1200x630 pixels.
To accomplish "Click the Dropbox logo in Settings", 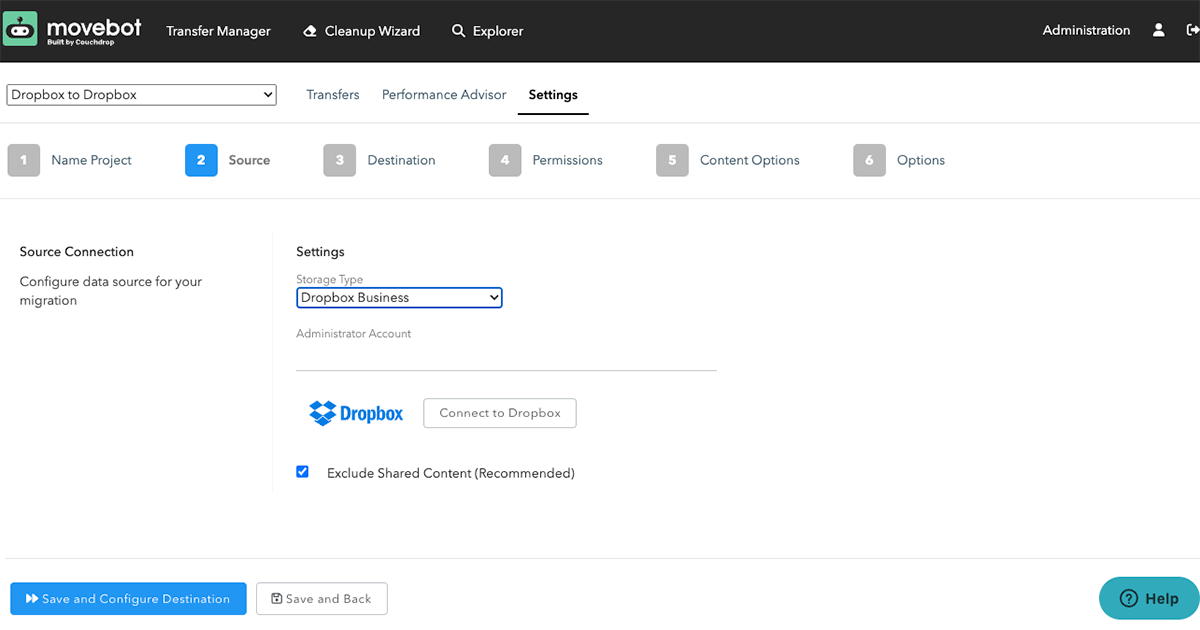I will [356, 413].
